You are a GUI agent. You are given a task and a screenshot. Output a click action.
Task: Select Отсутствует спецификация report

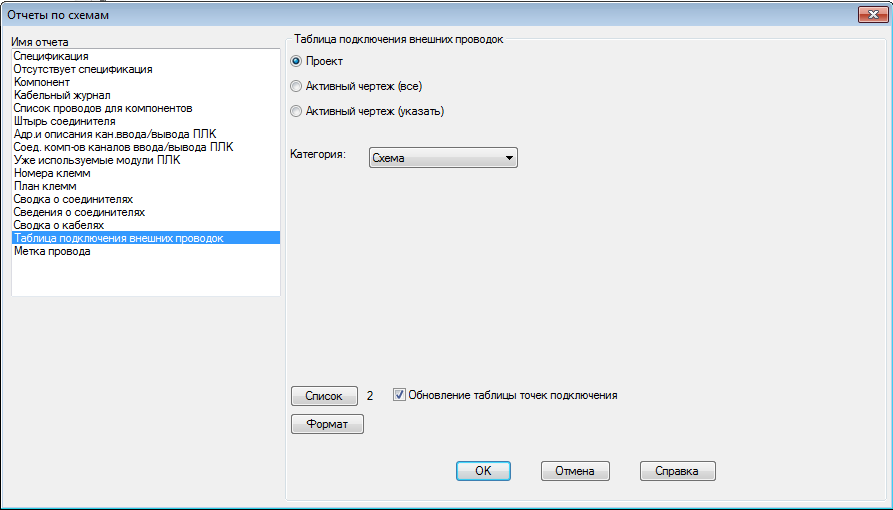click(x=83, y=70)
